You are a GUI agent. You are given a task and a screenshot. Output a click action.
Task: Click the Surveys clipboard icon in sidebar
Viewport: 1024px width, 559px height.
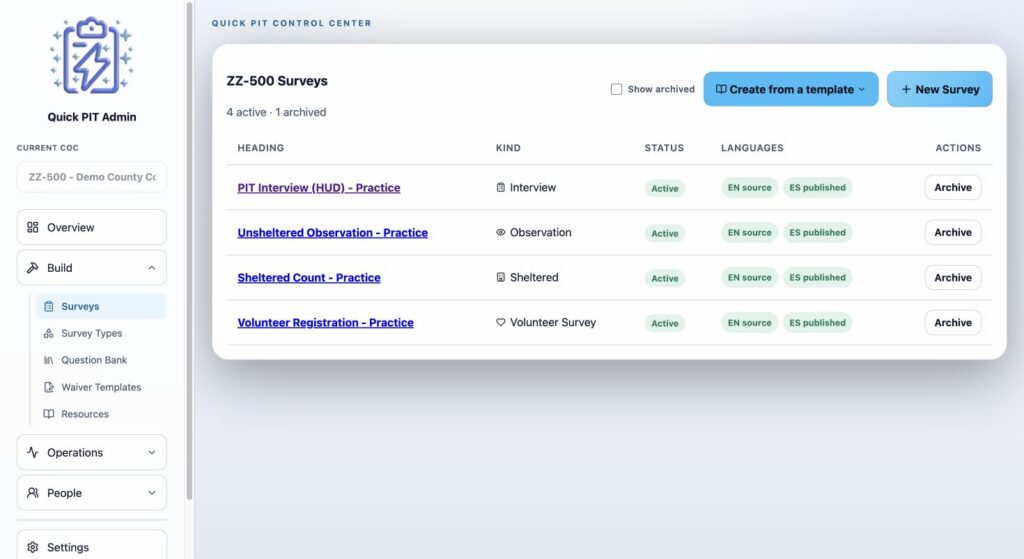point(49,306)
